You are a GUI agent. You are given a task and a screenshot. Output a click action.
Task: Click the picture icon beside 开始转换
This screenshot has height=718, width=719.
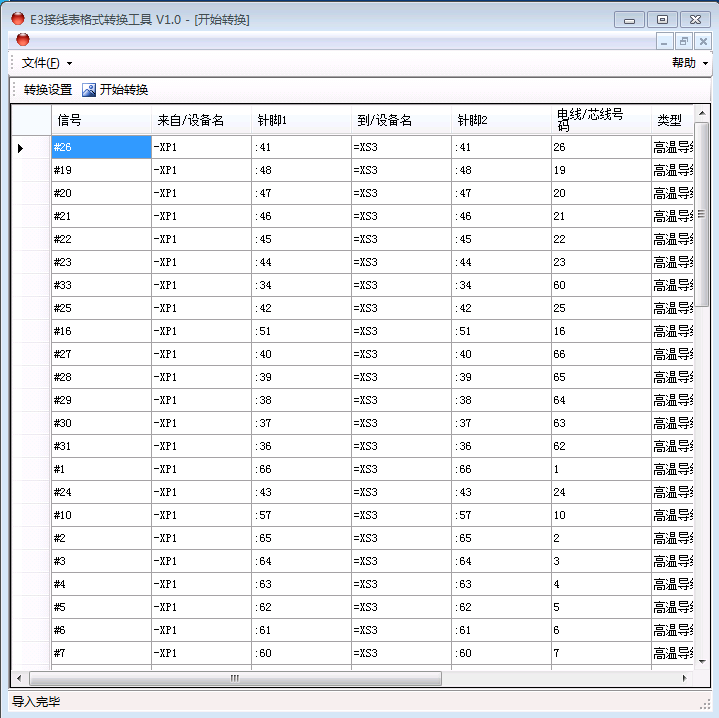click(89, 90)
